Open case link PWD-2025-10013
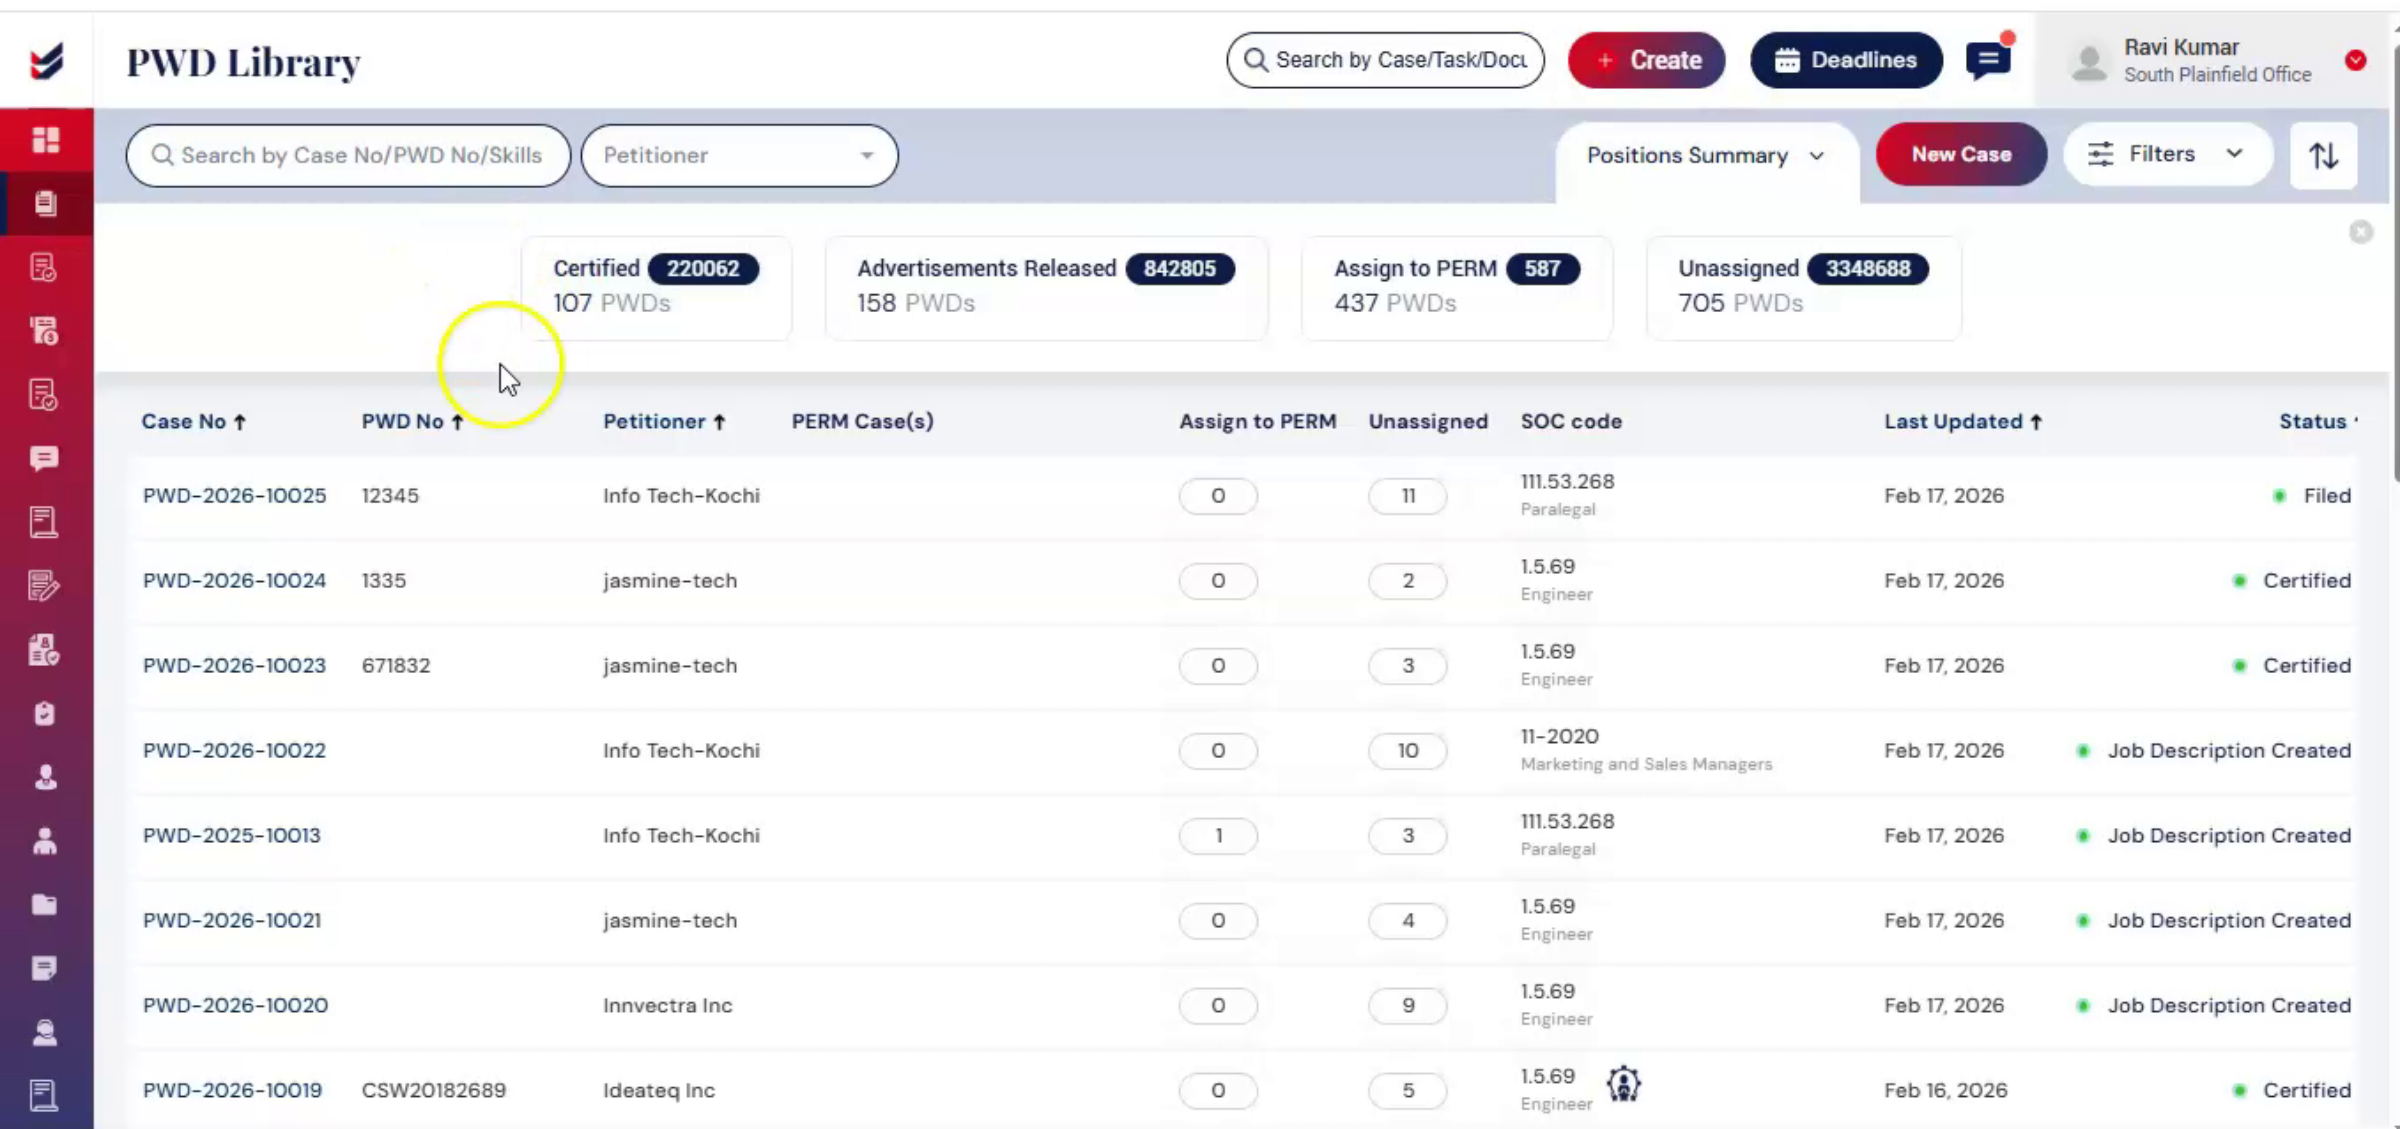The width and height of the screenshot is (2400, 1129). click(231, 836)
